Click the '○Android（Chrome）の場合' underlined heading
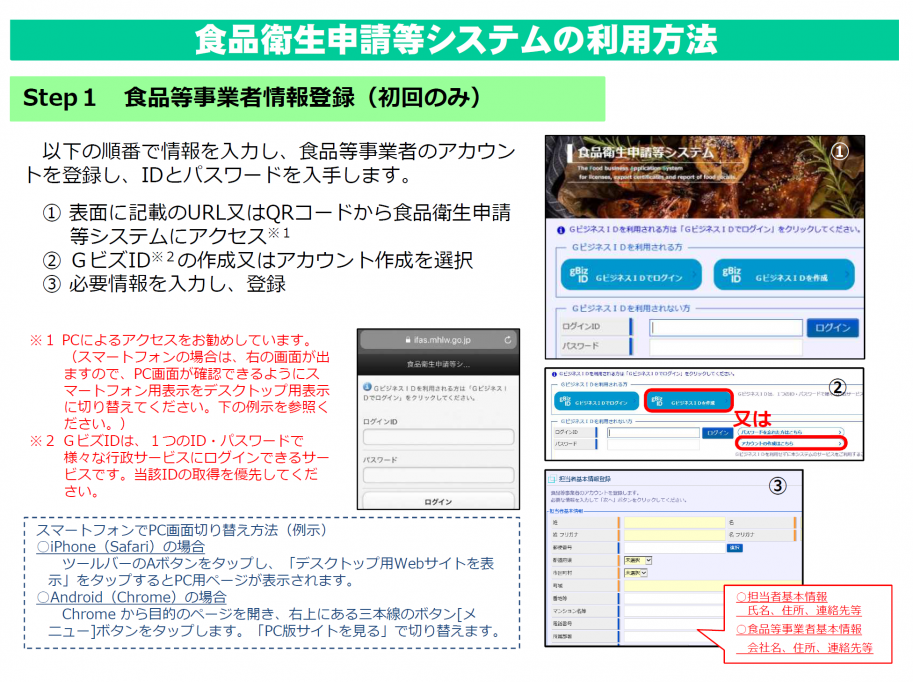 (x=132, y=598)
